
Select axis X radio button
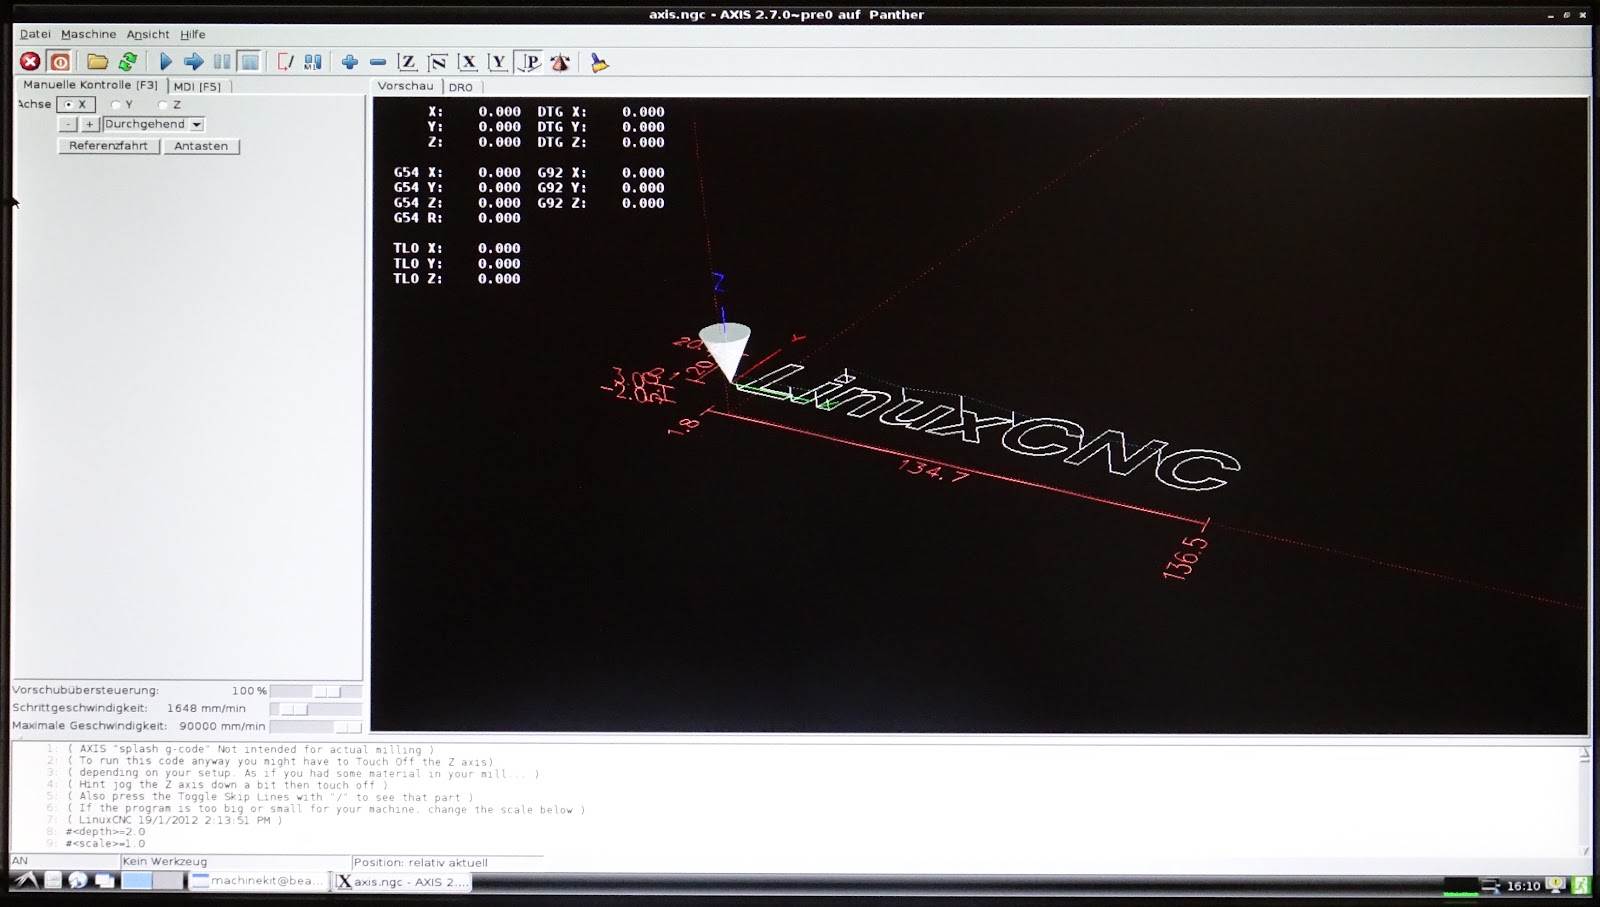[76, 104]
